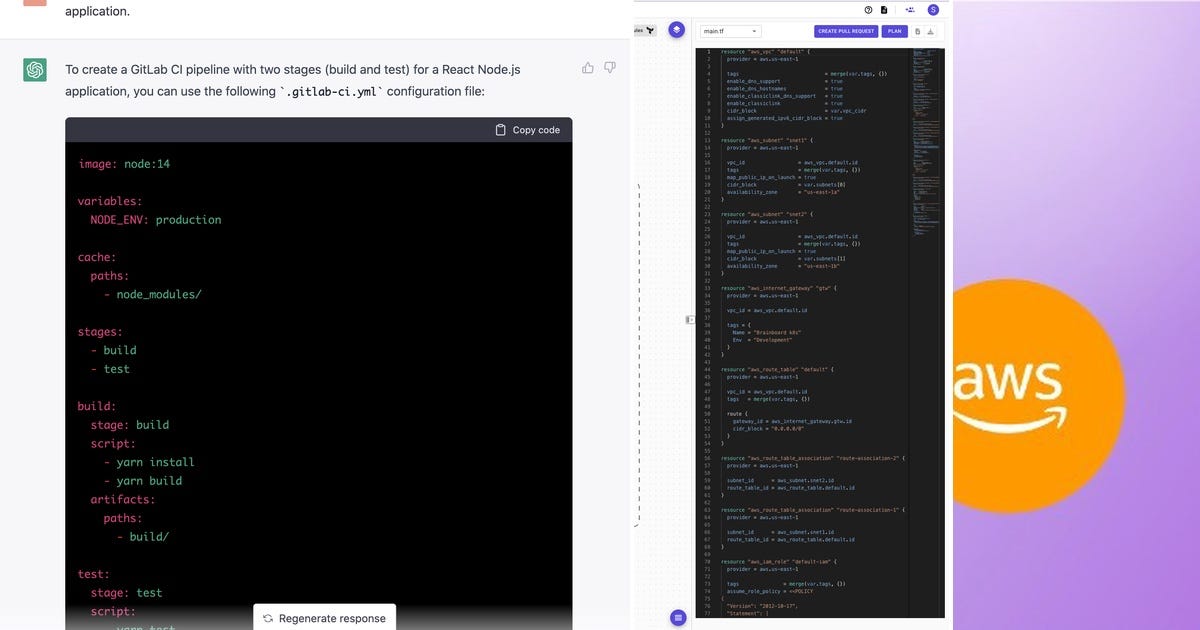Open chat via the blue circle icon
Image resolution: width=1200 pixels, height=630 pixels.
click(678, 618)
